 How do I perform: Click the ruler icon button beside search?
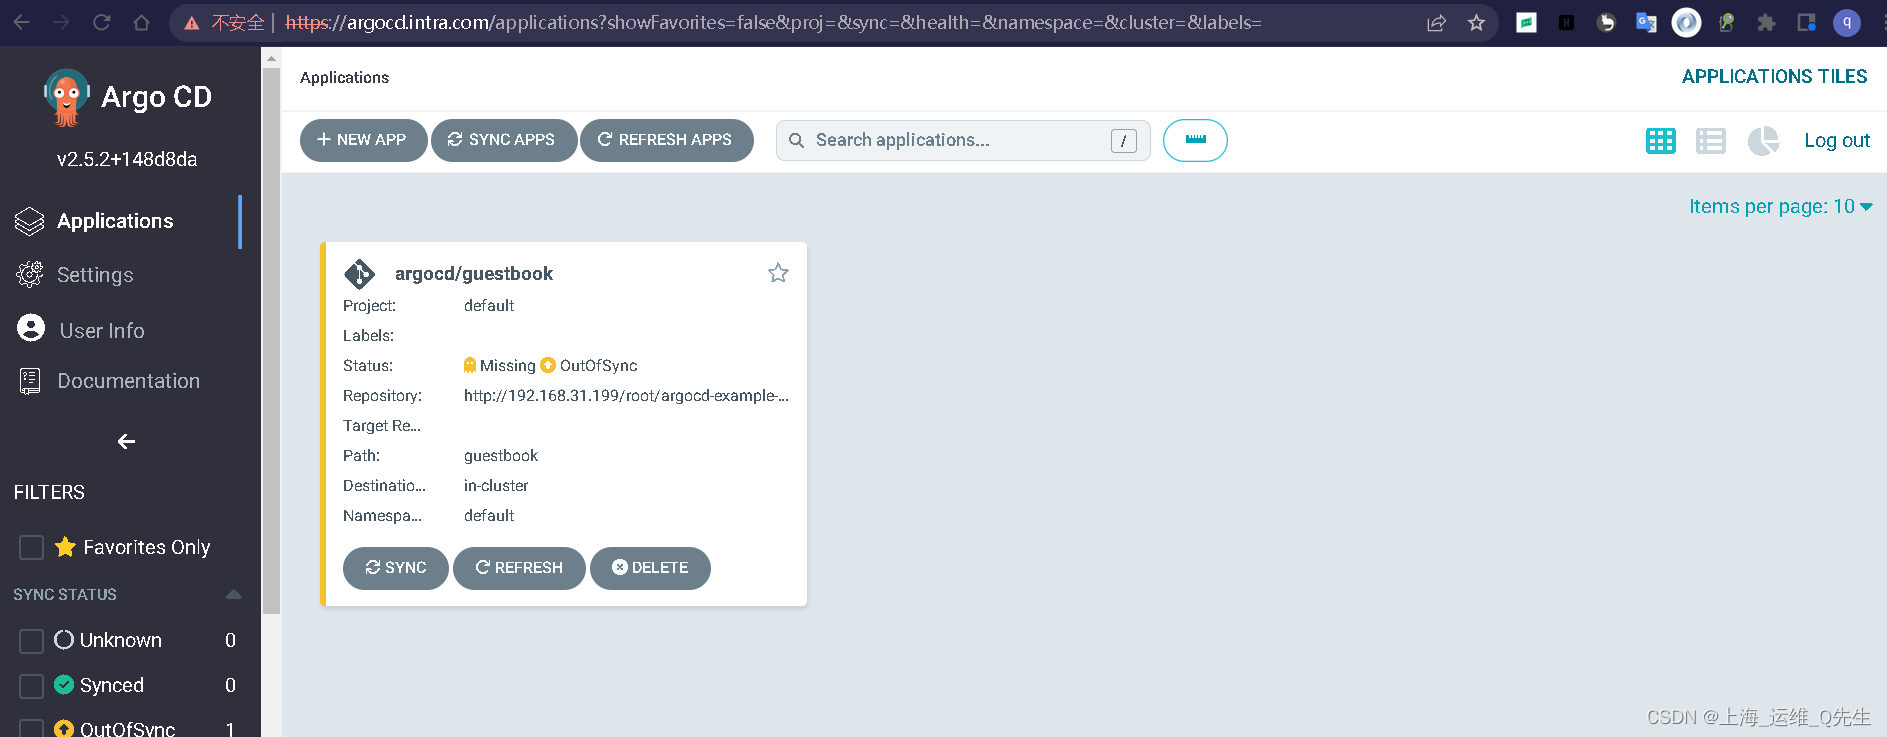tap(1195, 140)
